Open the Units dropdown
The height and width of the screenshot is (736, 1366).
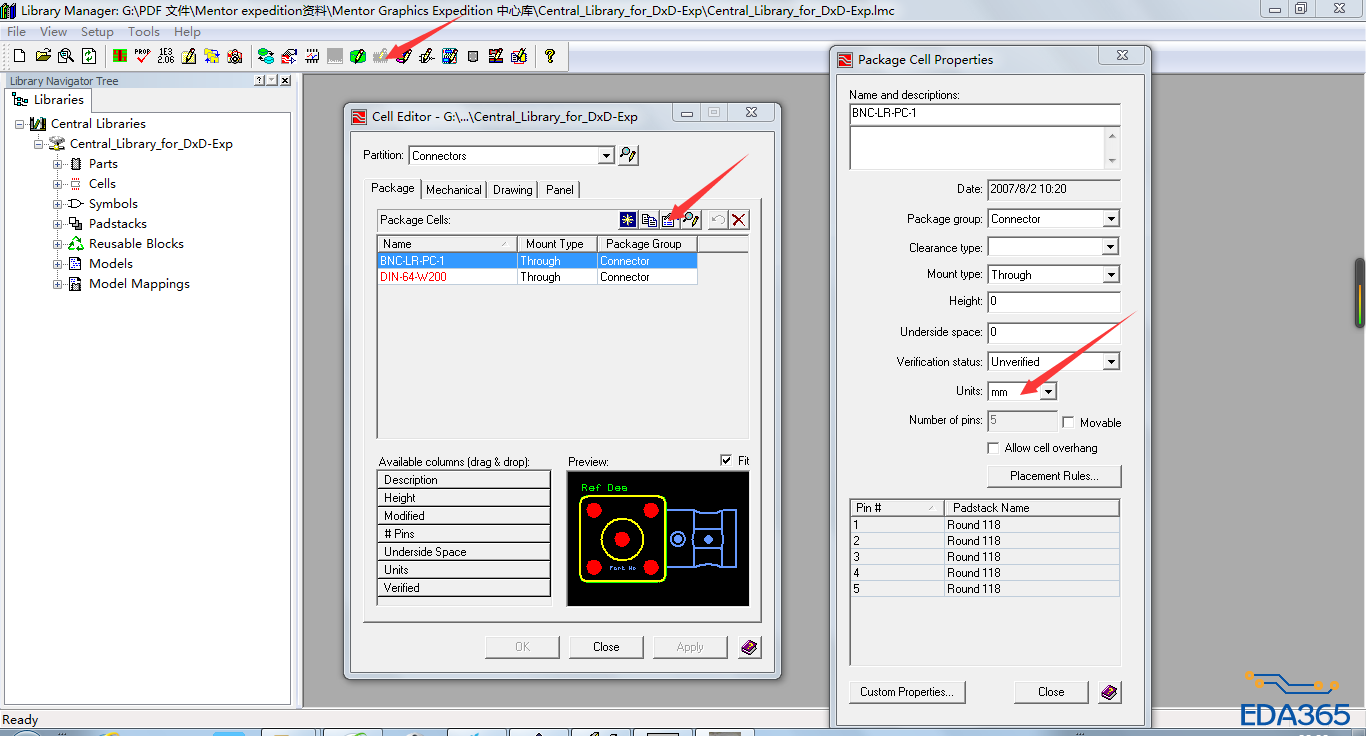click(1047, 392)
